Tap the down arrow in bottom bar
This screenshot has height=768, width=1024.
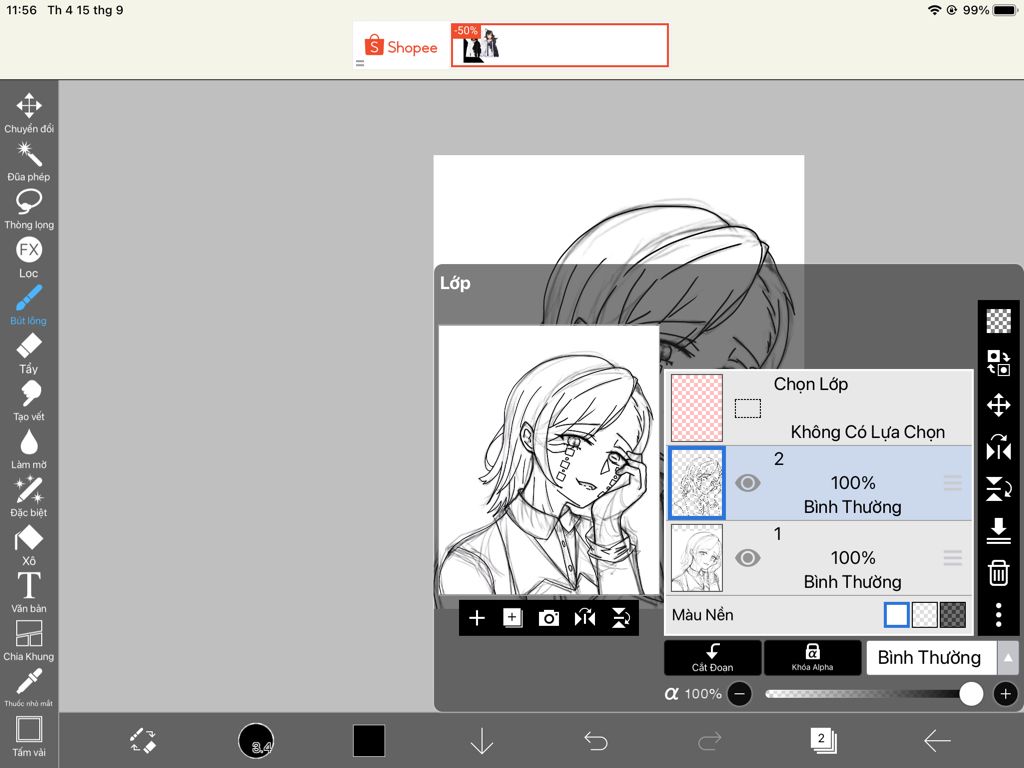click(x=482, y=741)
